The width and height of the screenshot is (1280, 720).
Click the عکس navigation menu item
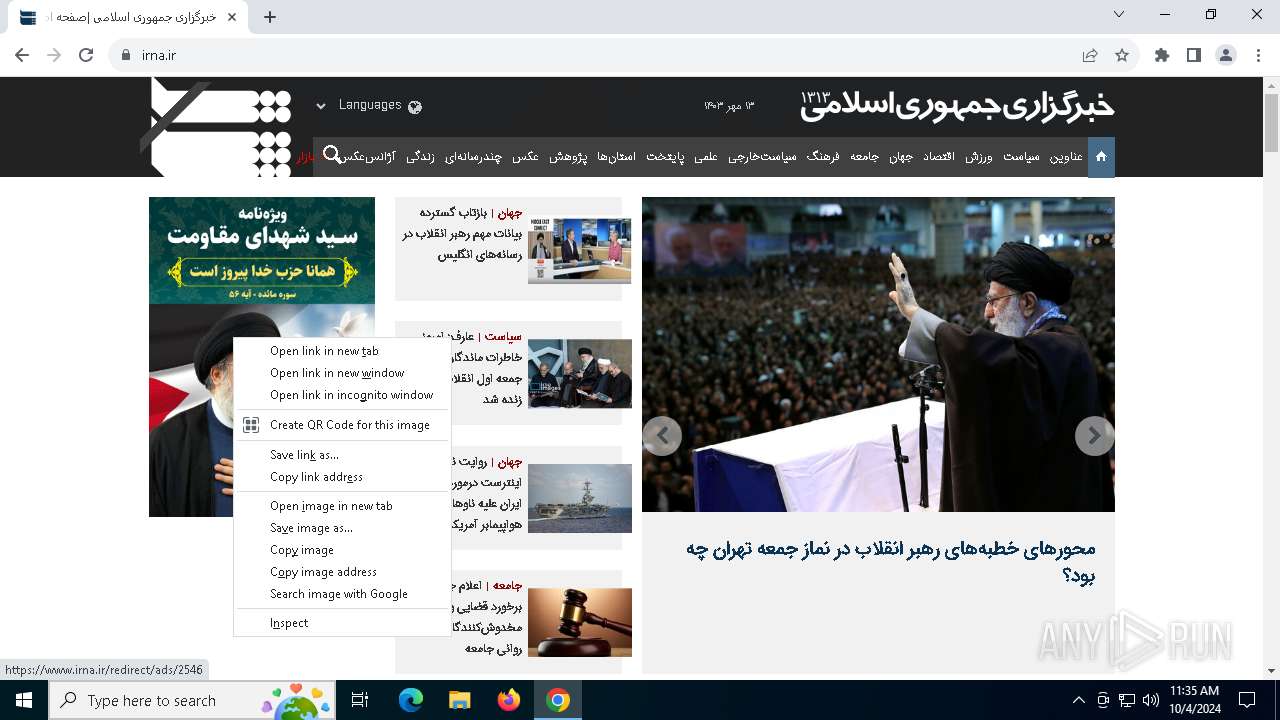tap(526, 157)
